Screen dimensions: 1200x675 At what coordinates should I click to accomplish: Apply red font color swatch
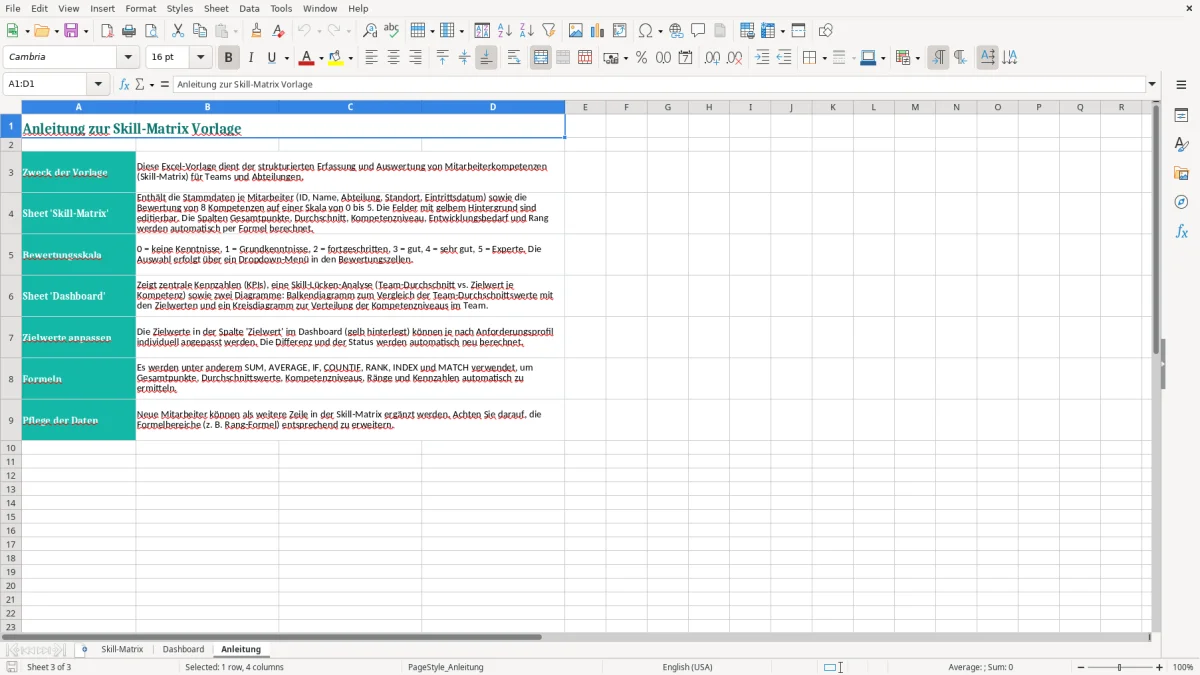pos(307,58)
